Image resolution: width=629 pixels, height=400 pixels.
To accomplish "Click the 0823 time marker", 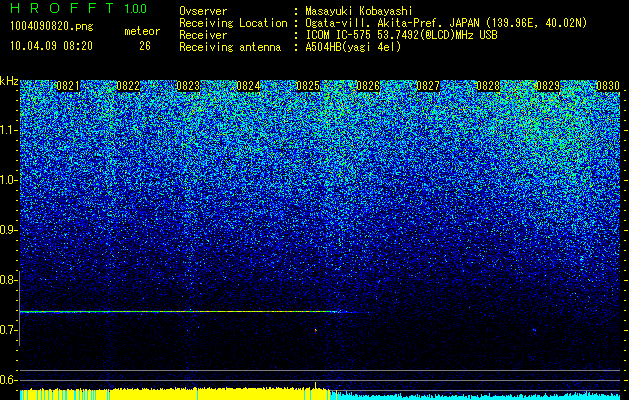I will tap(188, 86).
